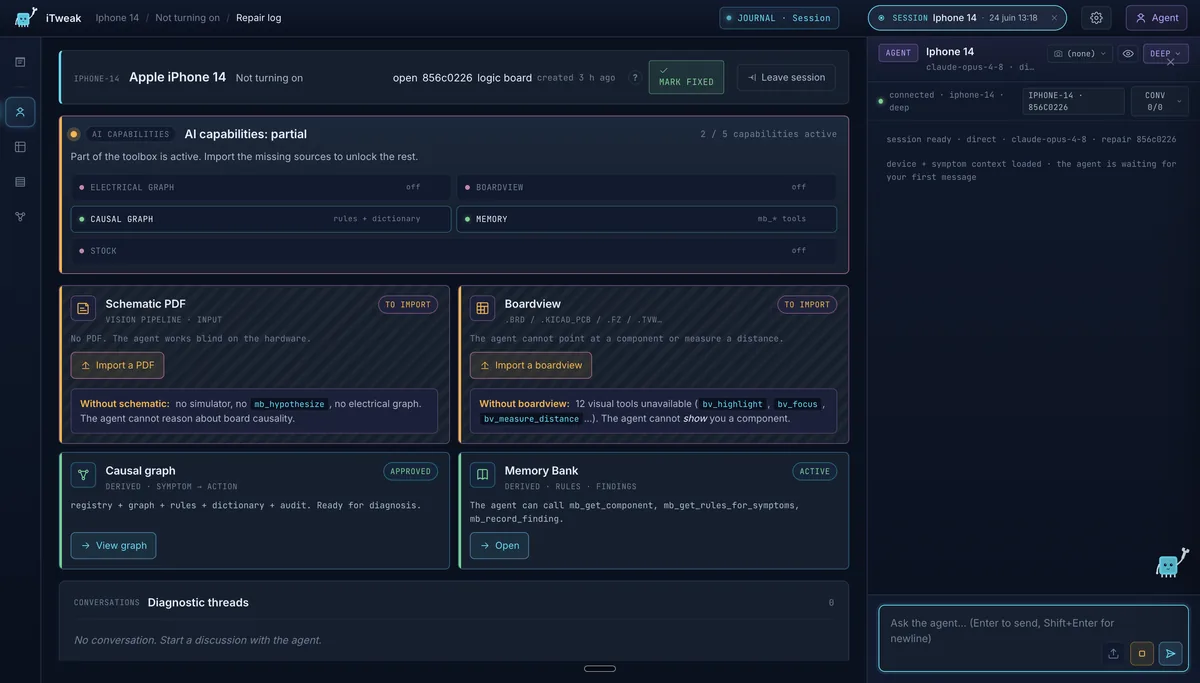Click Import a boardview button
The image size is (1200, 683).
coord(531,365)
